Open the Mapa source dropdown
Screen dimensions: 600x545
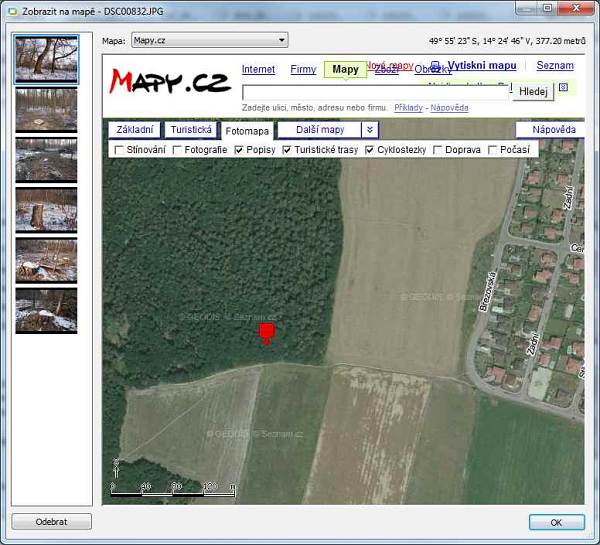(x=209, y=40)
